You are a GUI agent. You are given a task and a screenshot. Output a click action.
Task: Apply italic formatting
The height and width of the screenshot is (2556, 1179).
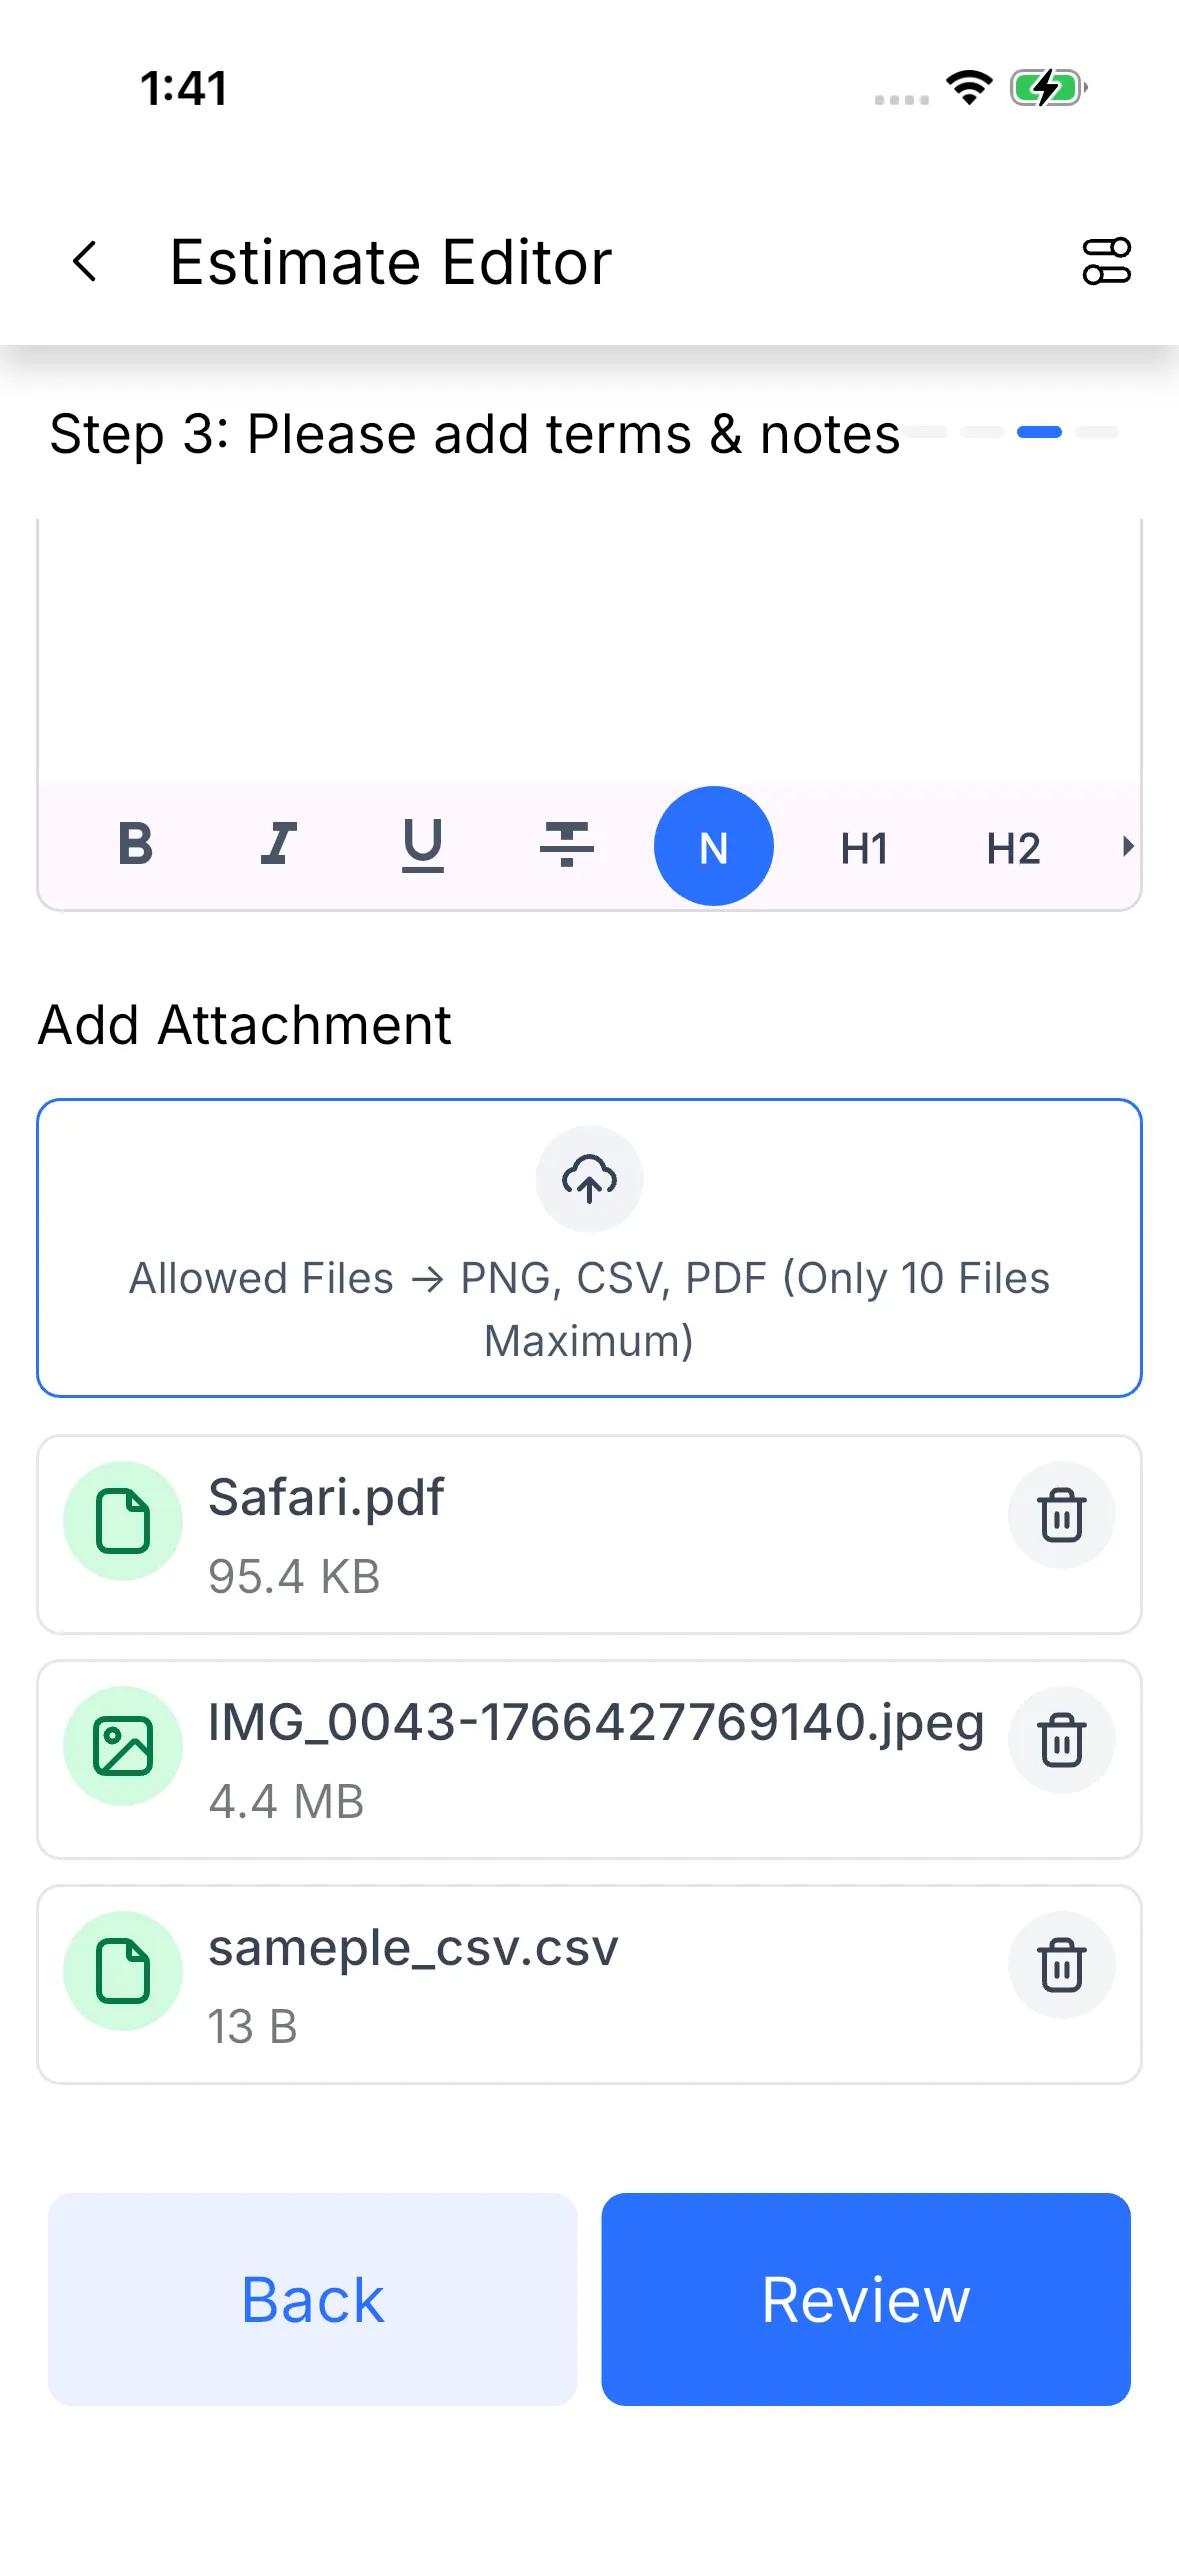(278, 845)
